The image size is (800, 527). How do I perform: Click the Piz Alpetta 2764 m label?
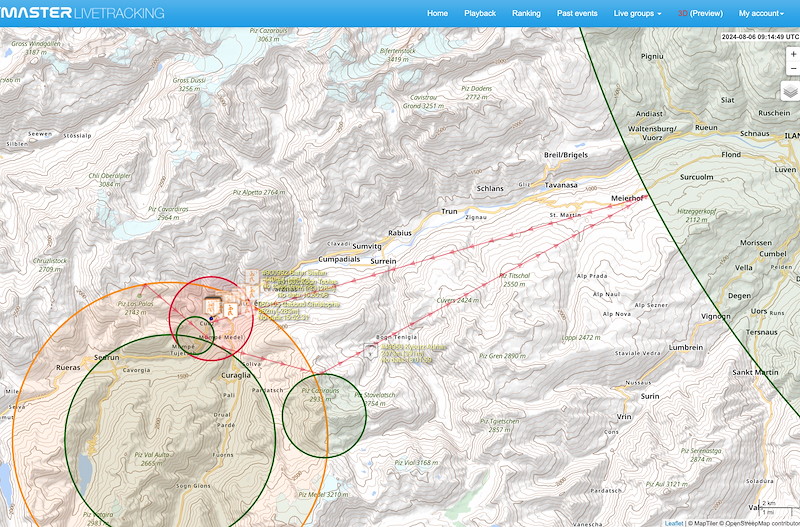[x=259, y=192]
